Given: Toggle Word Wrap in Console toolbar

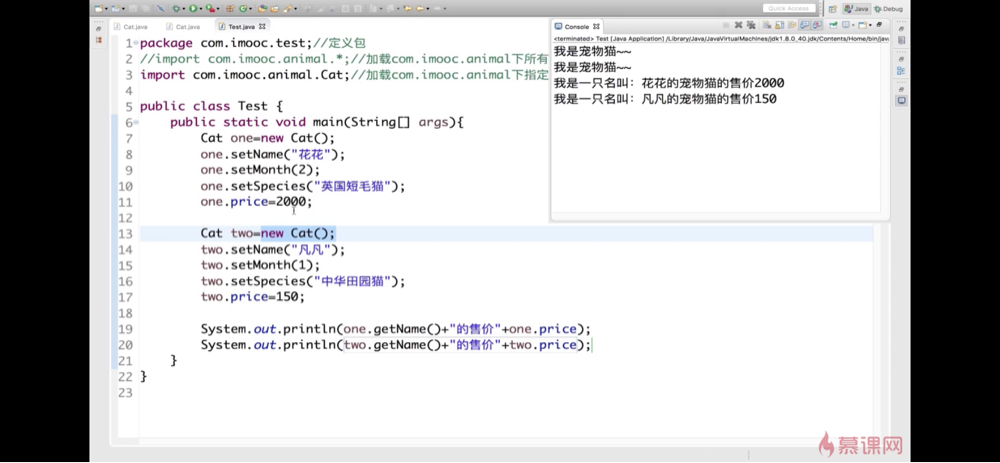Looking at the screenshot, I should point(792,26).
